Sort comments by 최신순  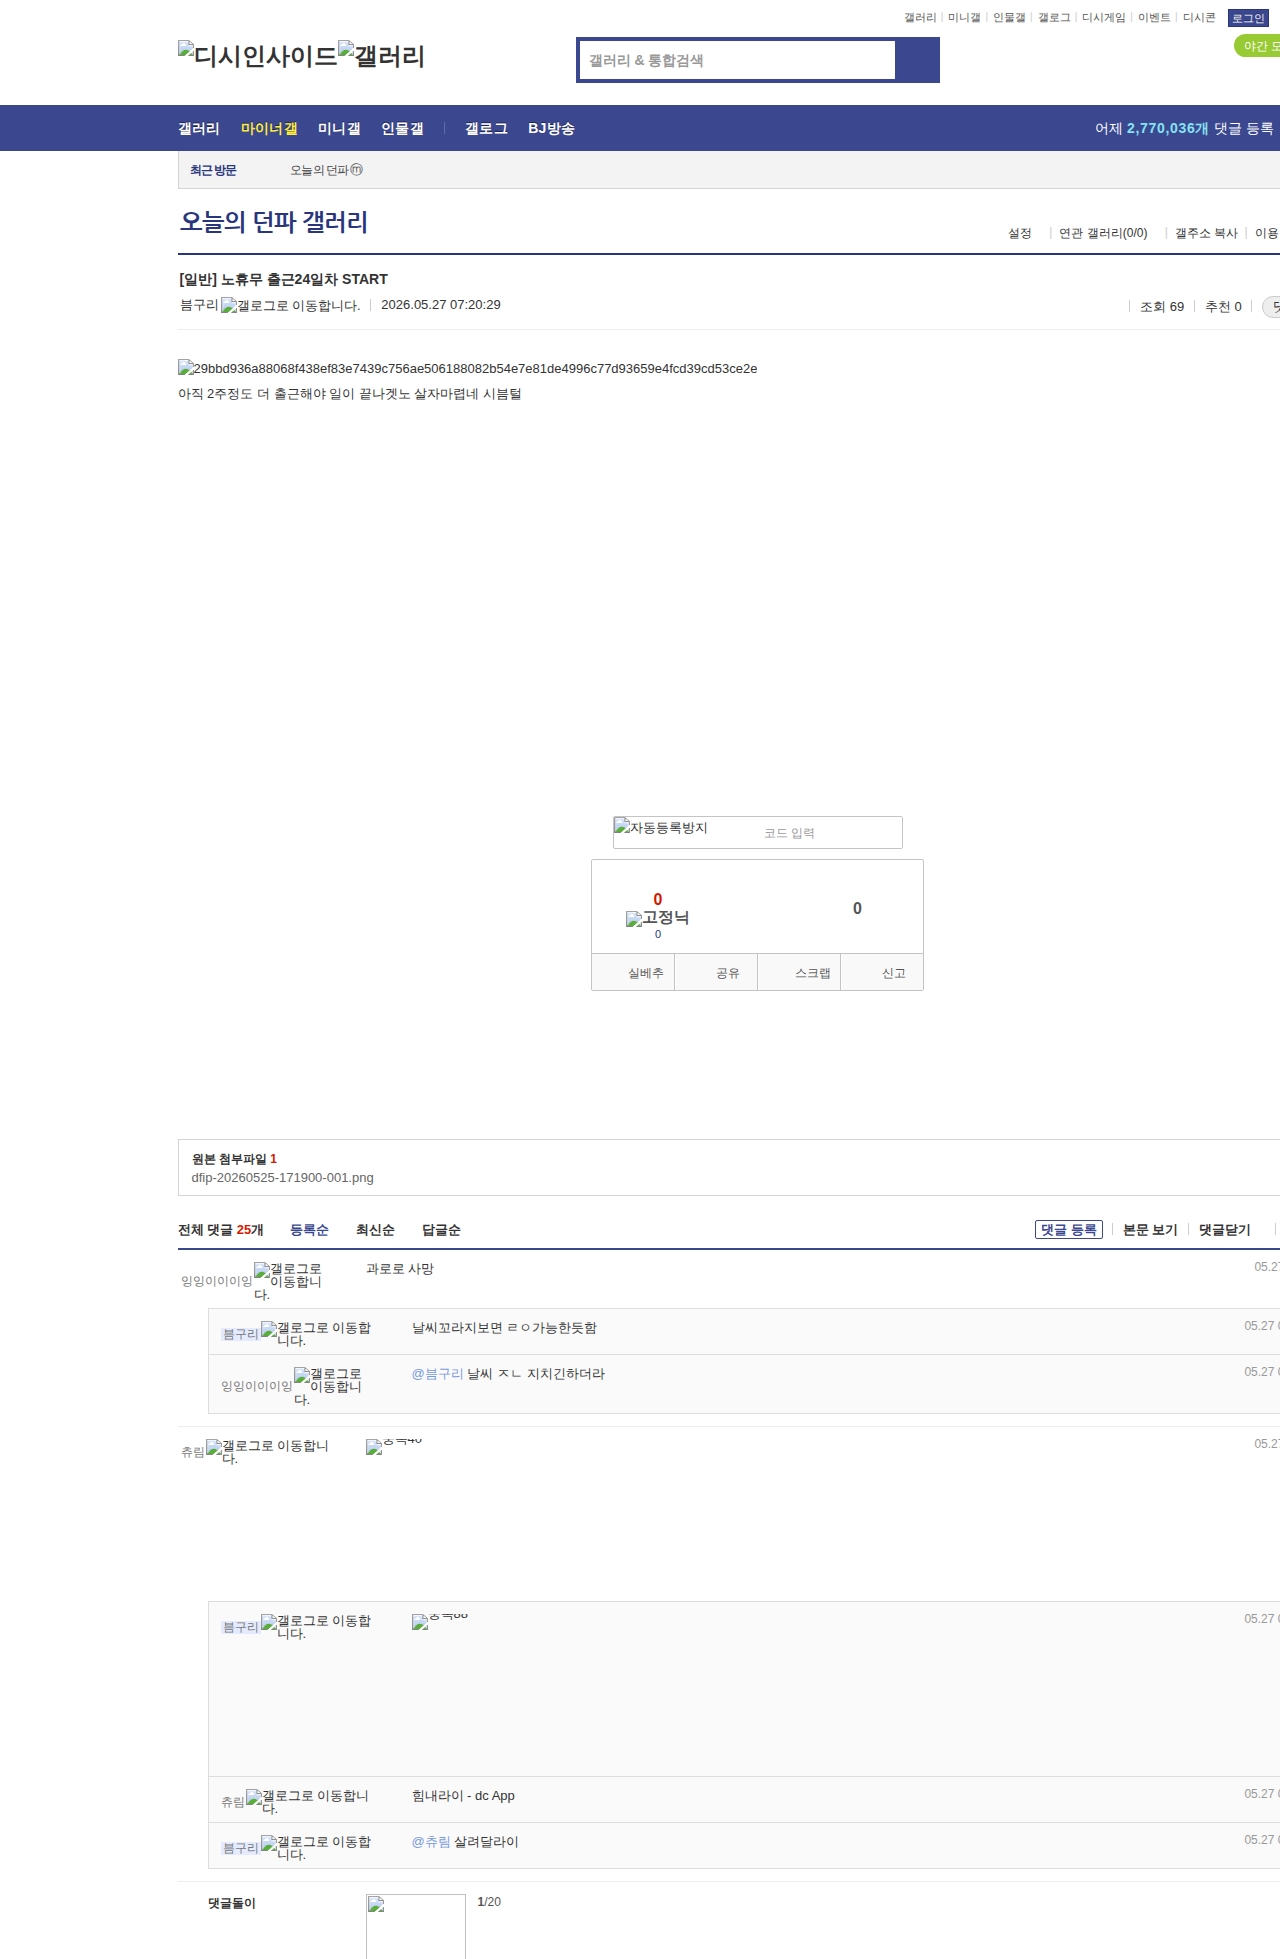(375, 1230)
